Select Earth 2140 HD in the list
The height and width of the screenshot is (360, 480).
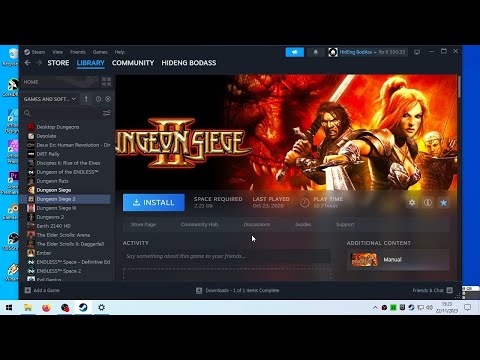(53, 226)
